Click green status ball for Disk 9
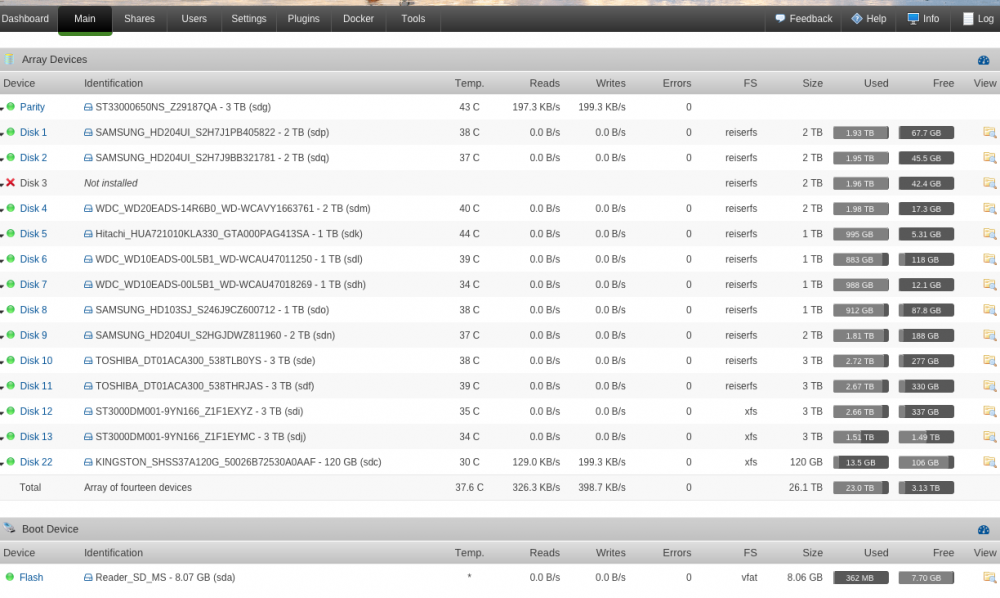This screenshot has height=598, width=1000. click(x=10, y=335)
